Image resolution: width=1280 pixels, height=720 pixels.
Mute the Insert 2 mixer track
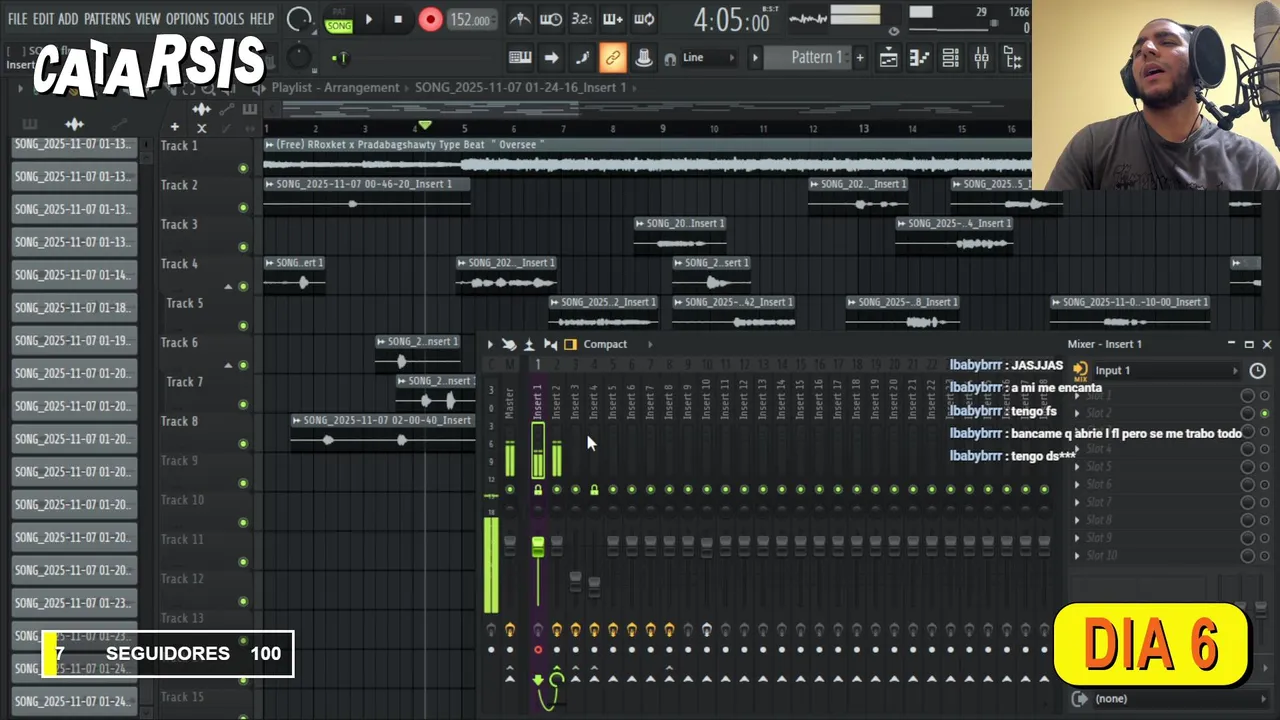(x=557, y=490)
